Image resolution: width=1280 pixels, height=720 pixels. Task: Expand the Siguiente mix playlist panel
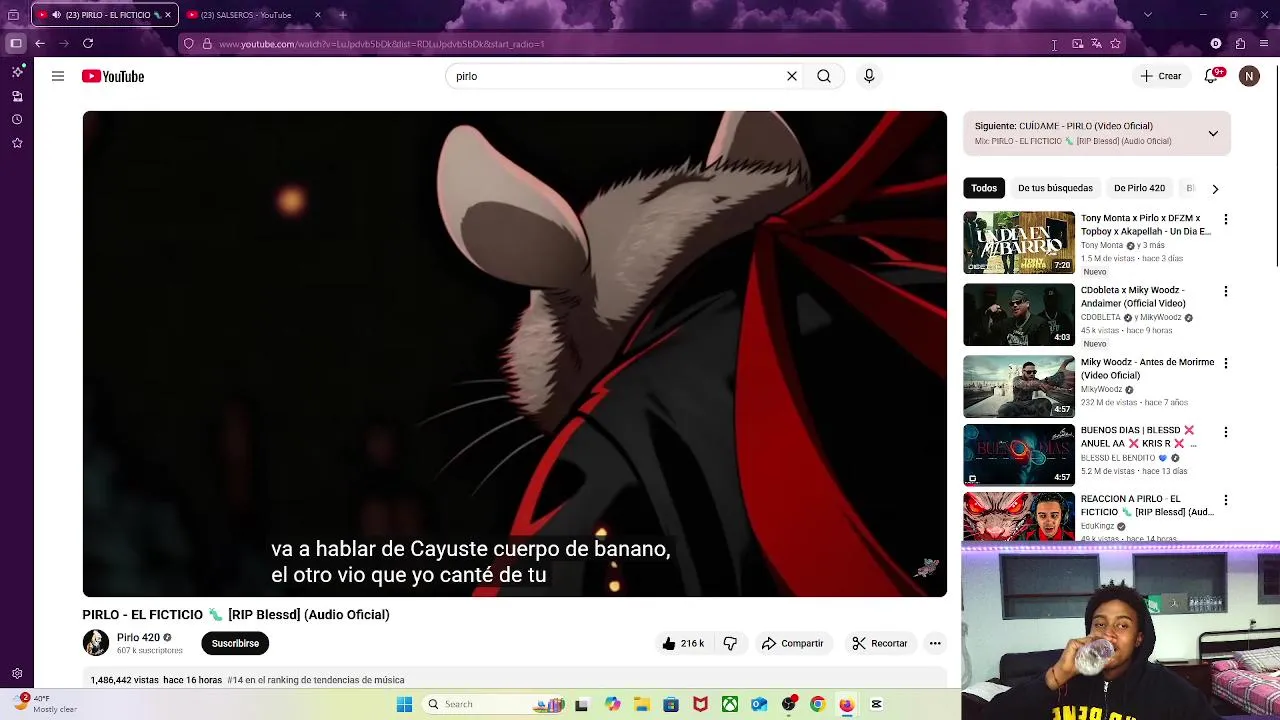coord(1213,133)
